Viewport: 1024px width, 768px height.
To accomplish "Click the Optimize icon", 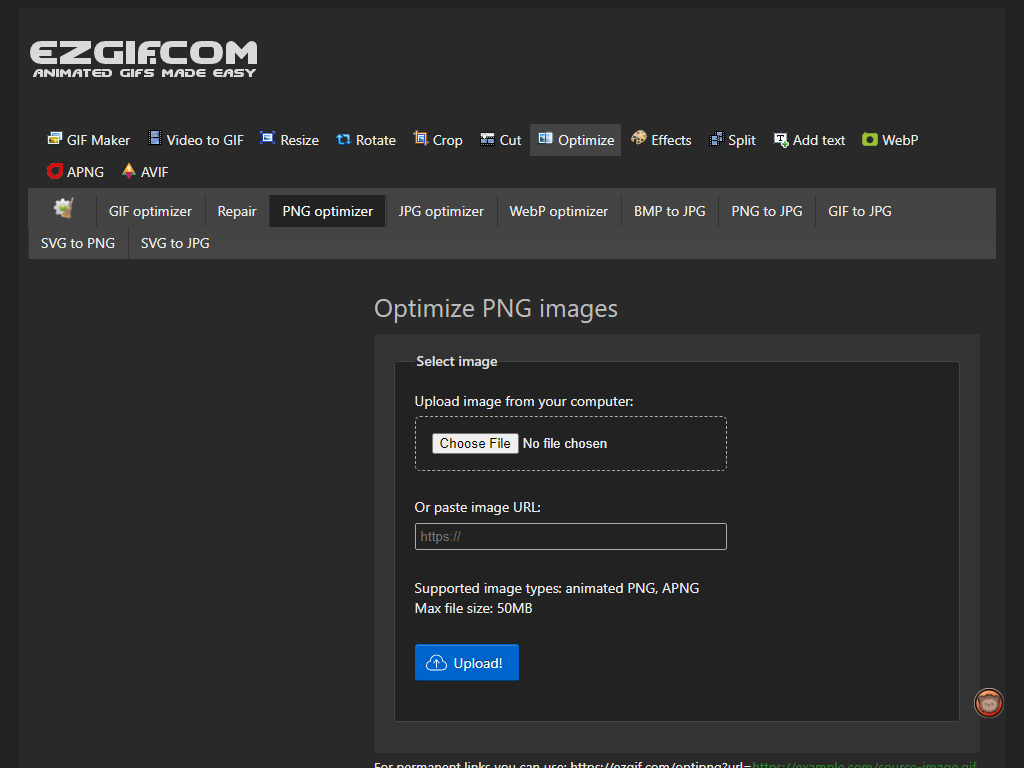I will pyautogui.click(x=545, y=138).
